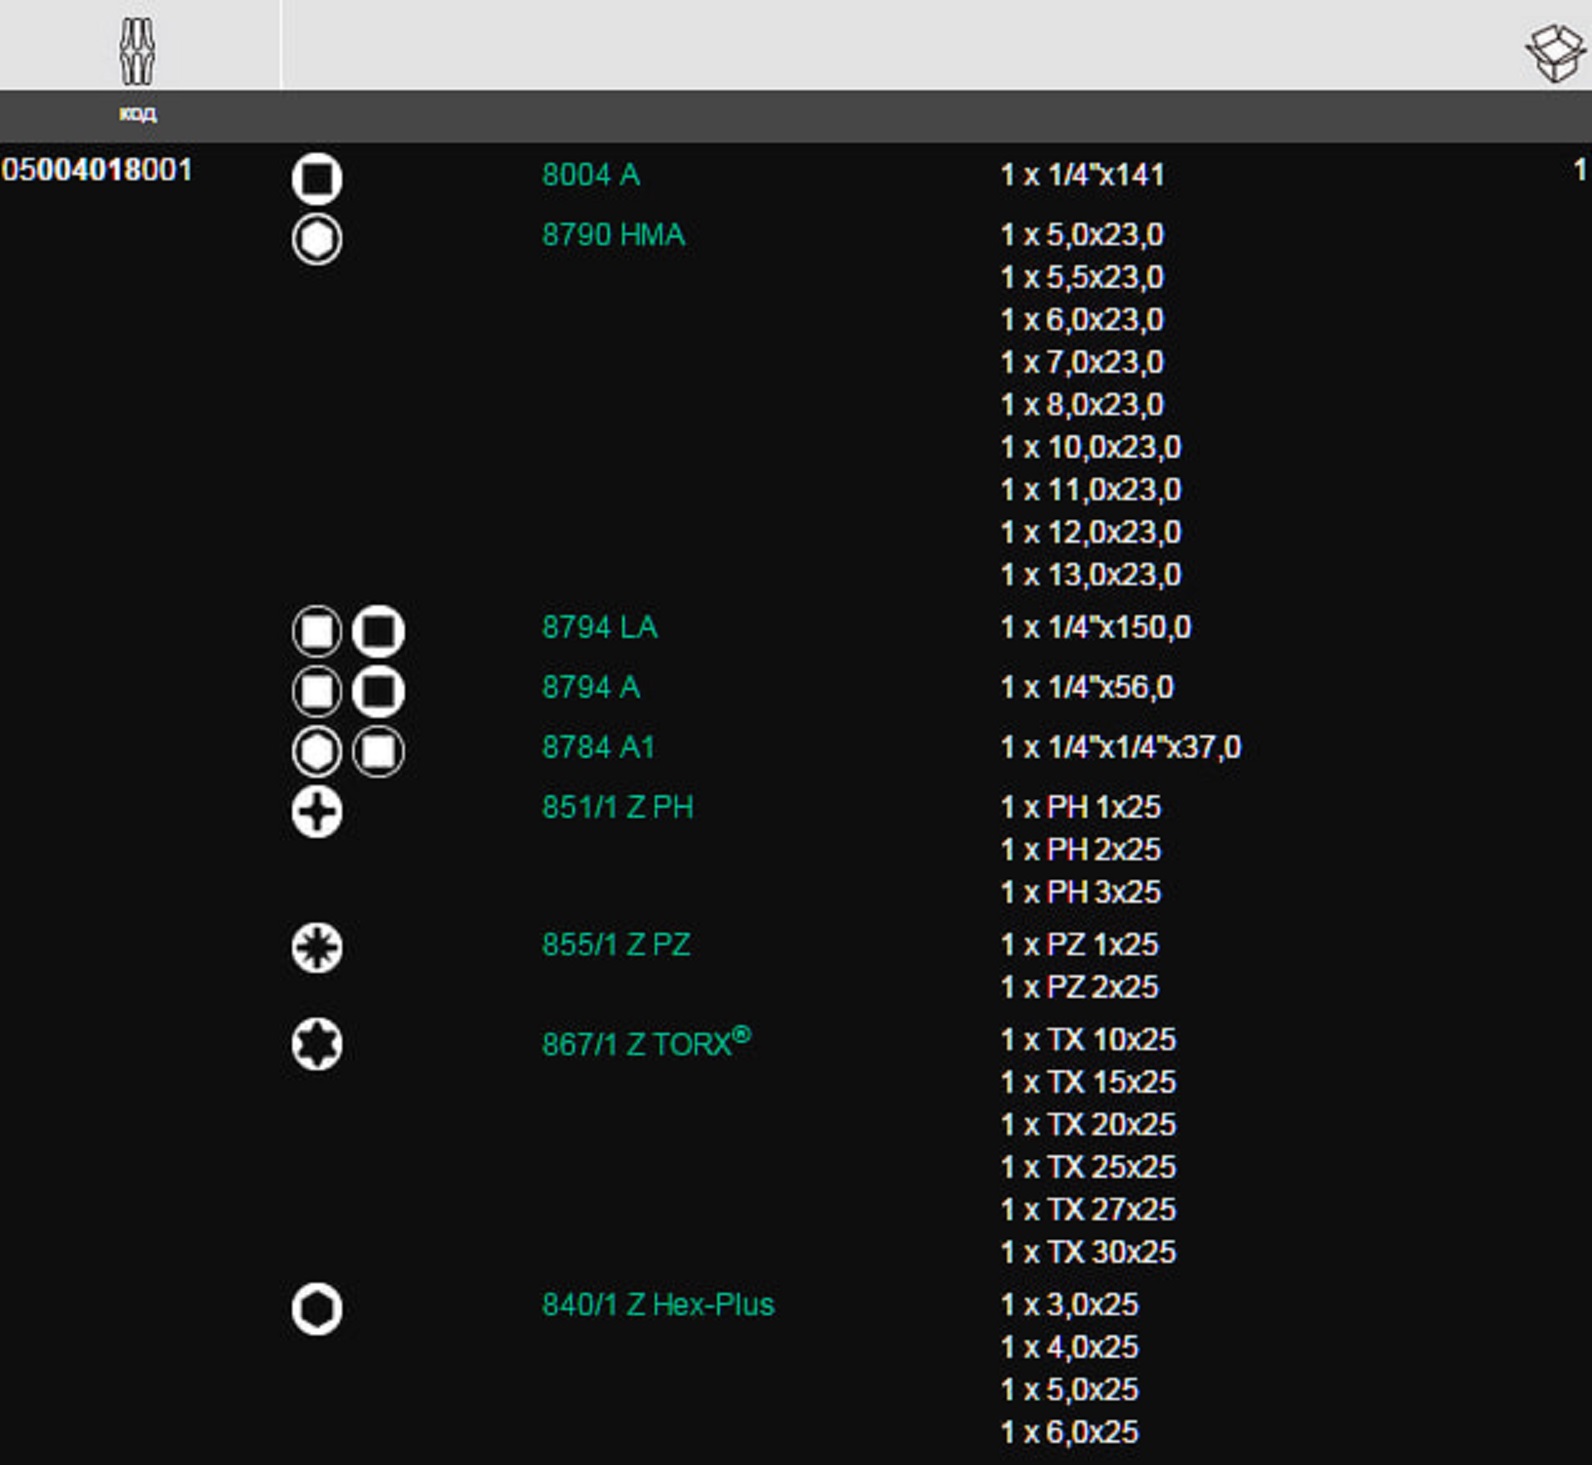
Task: Select the text 1 x 1/4"x141
Action: coord(1083,175)
